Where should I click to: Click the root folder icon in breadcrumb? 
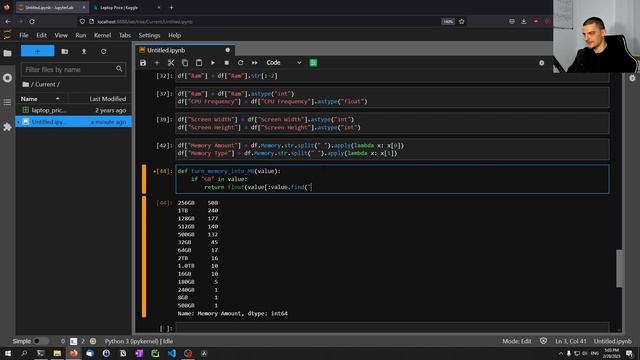pyautogui.click(x=26, y=84)
